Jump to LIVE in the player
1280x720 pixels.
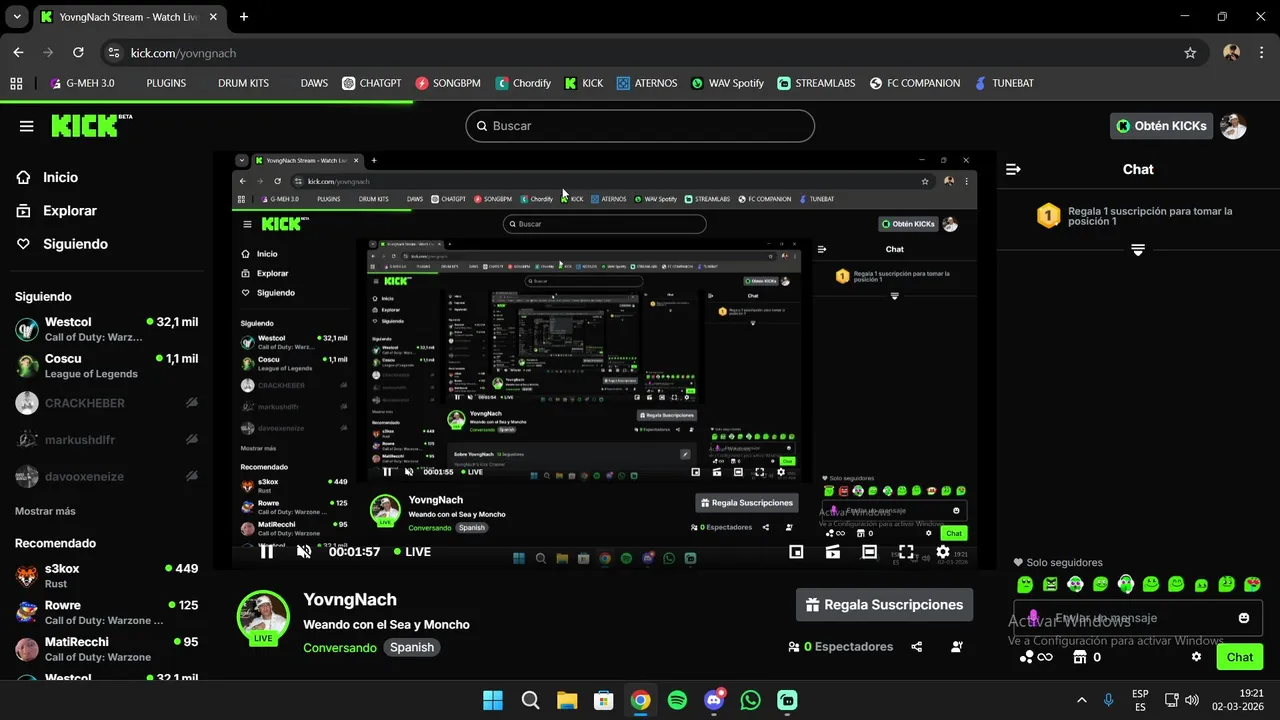tap(412, 552)
